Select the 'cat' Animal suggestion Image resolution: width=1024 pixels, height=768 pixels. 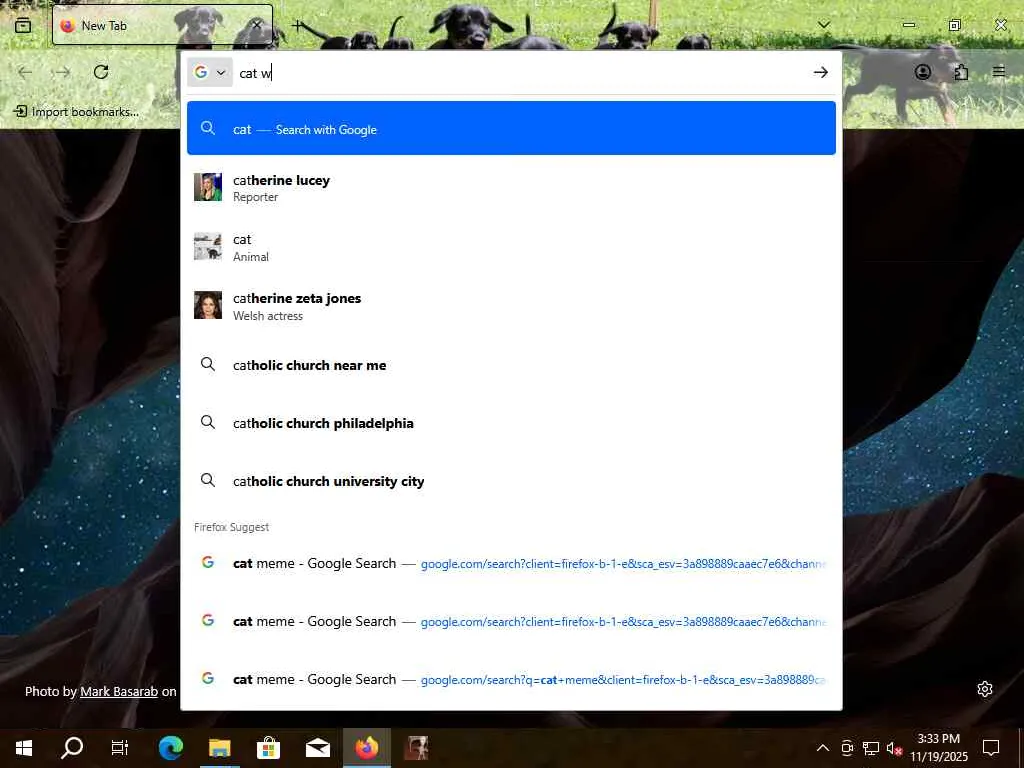coord(511,247)
